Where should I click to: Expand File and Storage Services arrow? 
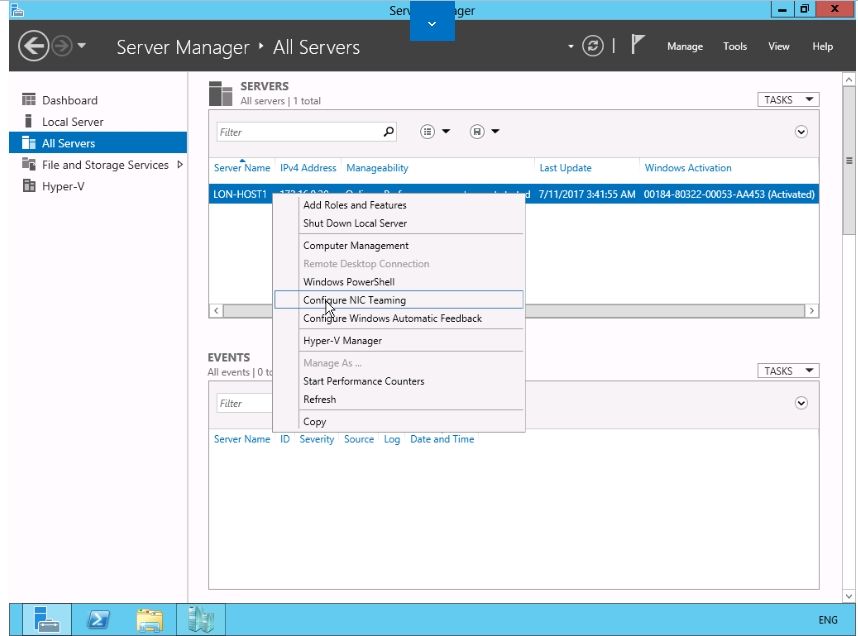pyautogui.click(x=180, y=165)
